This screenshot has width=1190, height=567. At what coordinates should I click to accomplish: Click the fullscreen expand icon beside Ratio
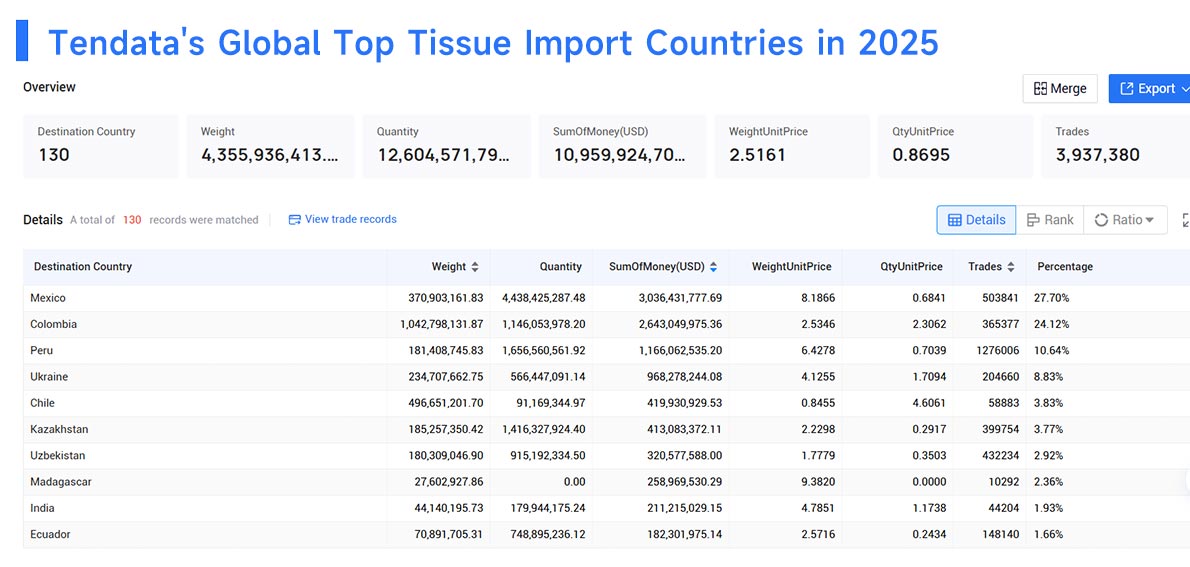[x=1185, y=219]
